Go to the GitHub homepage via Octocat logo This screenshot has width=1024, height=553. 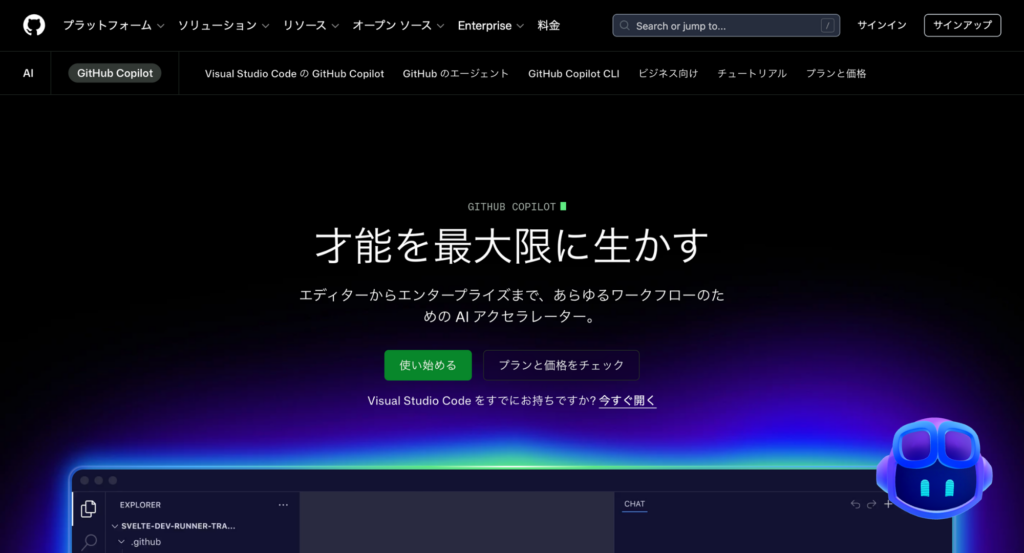tap(34, 25)
